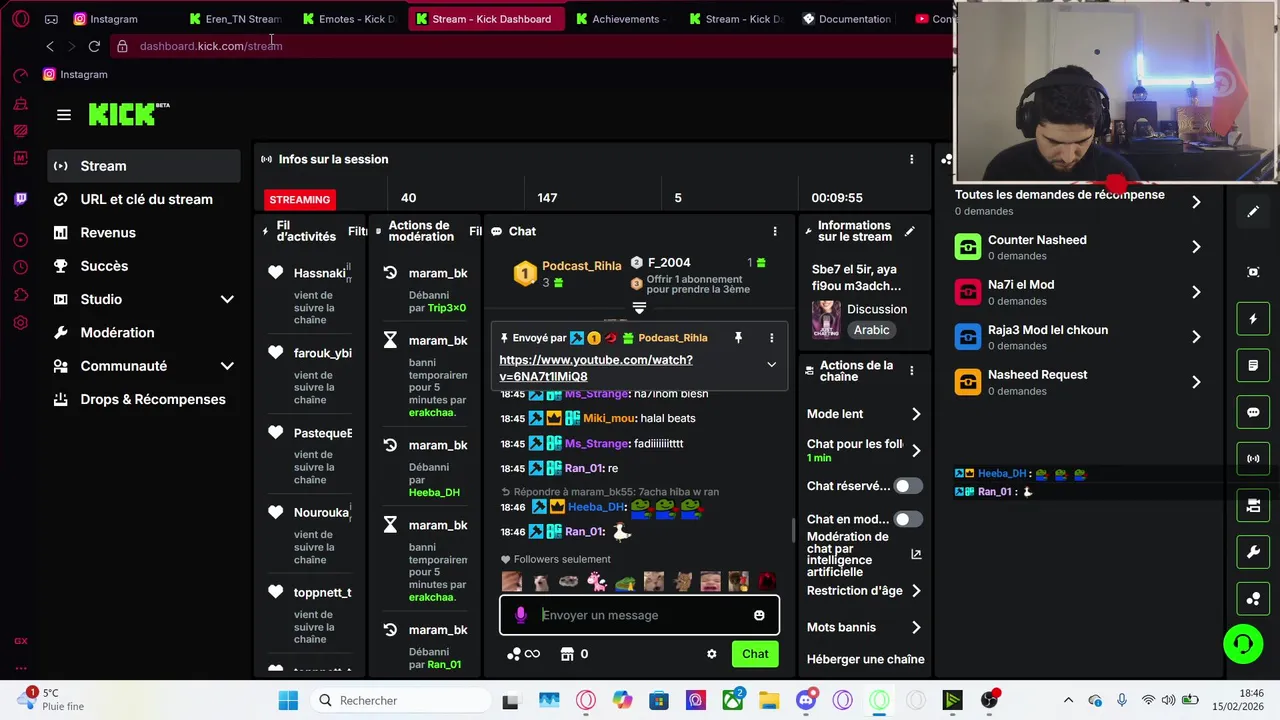Open chat settings gear icon
Viewport: 1280px width, 720px height.
[x=711, y=654]
